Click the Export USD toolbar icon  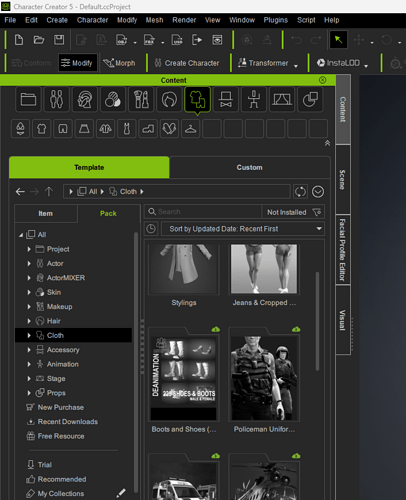(x=177, y=40)
